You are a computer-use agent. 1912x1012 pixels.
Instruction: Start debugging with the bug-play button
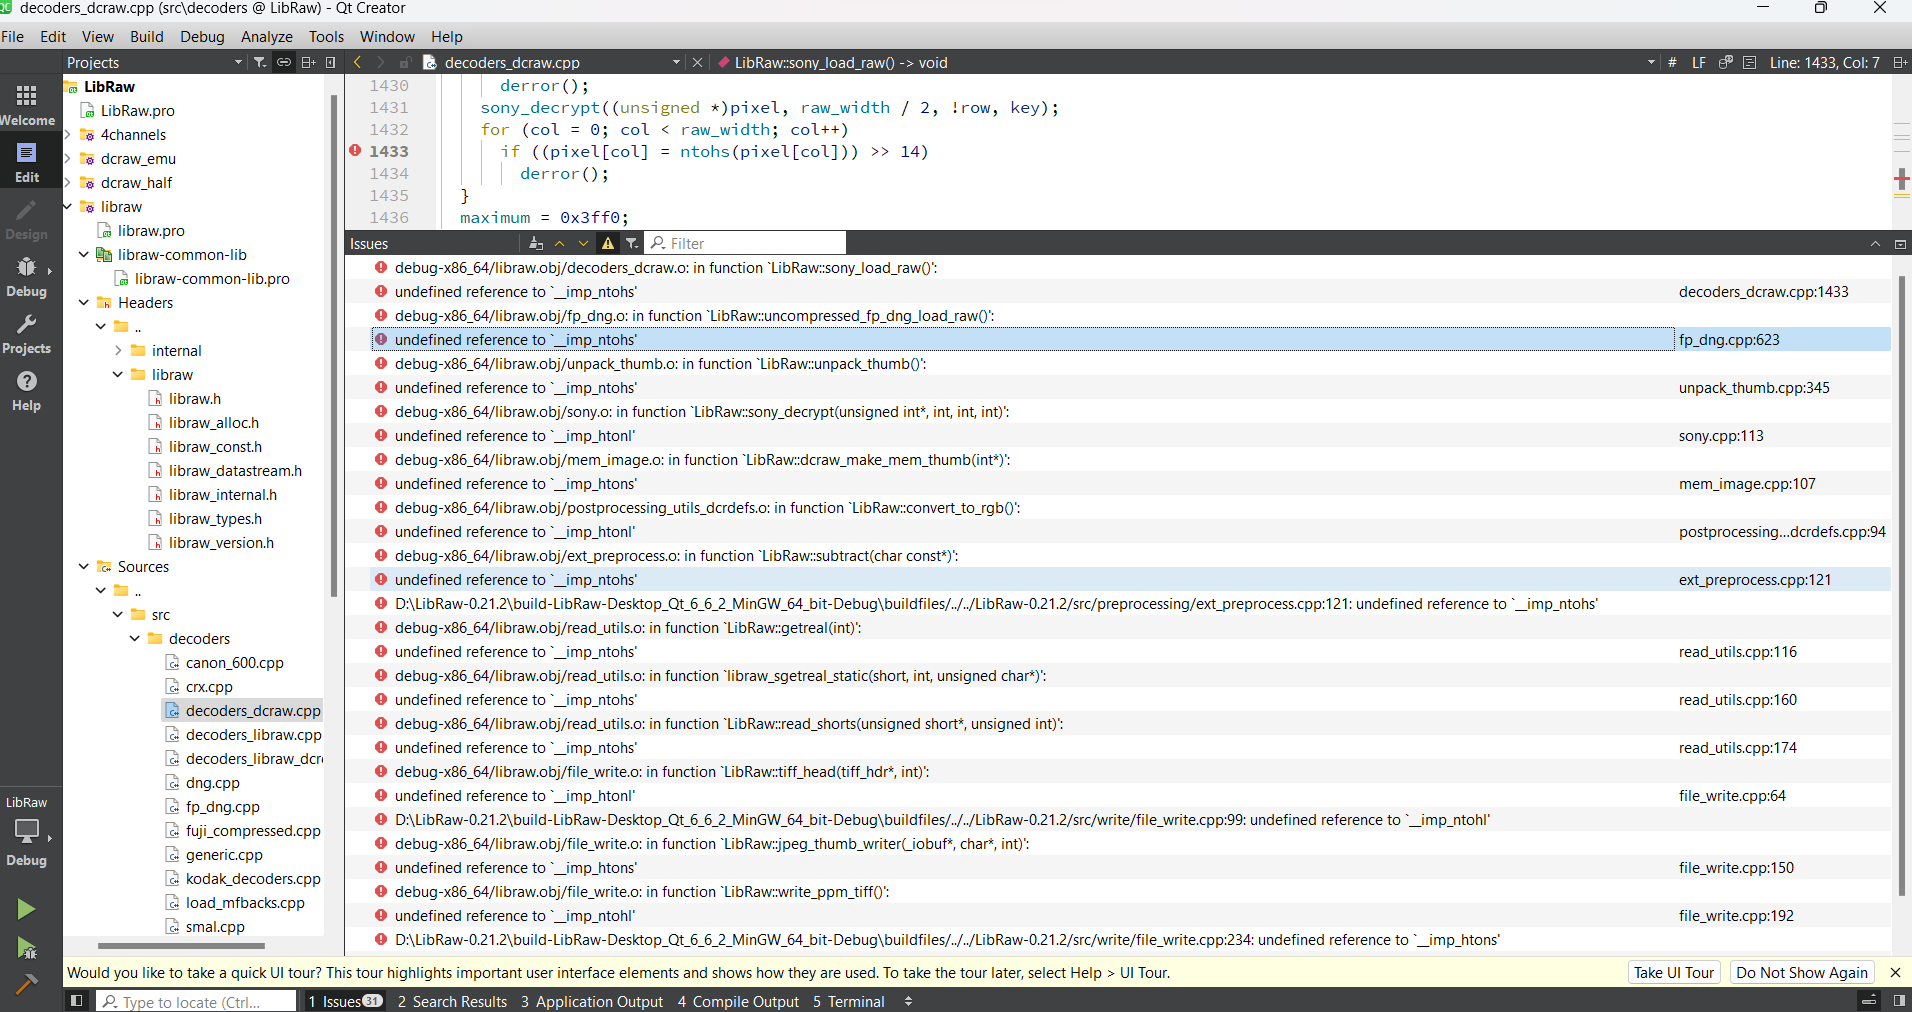(x=27, y=947)
